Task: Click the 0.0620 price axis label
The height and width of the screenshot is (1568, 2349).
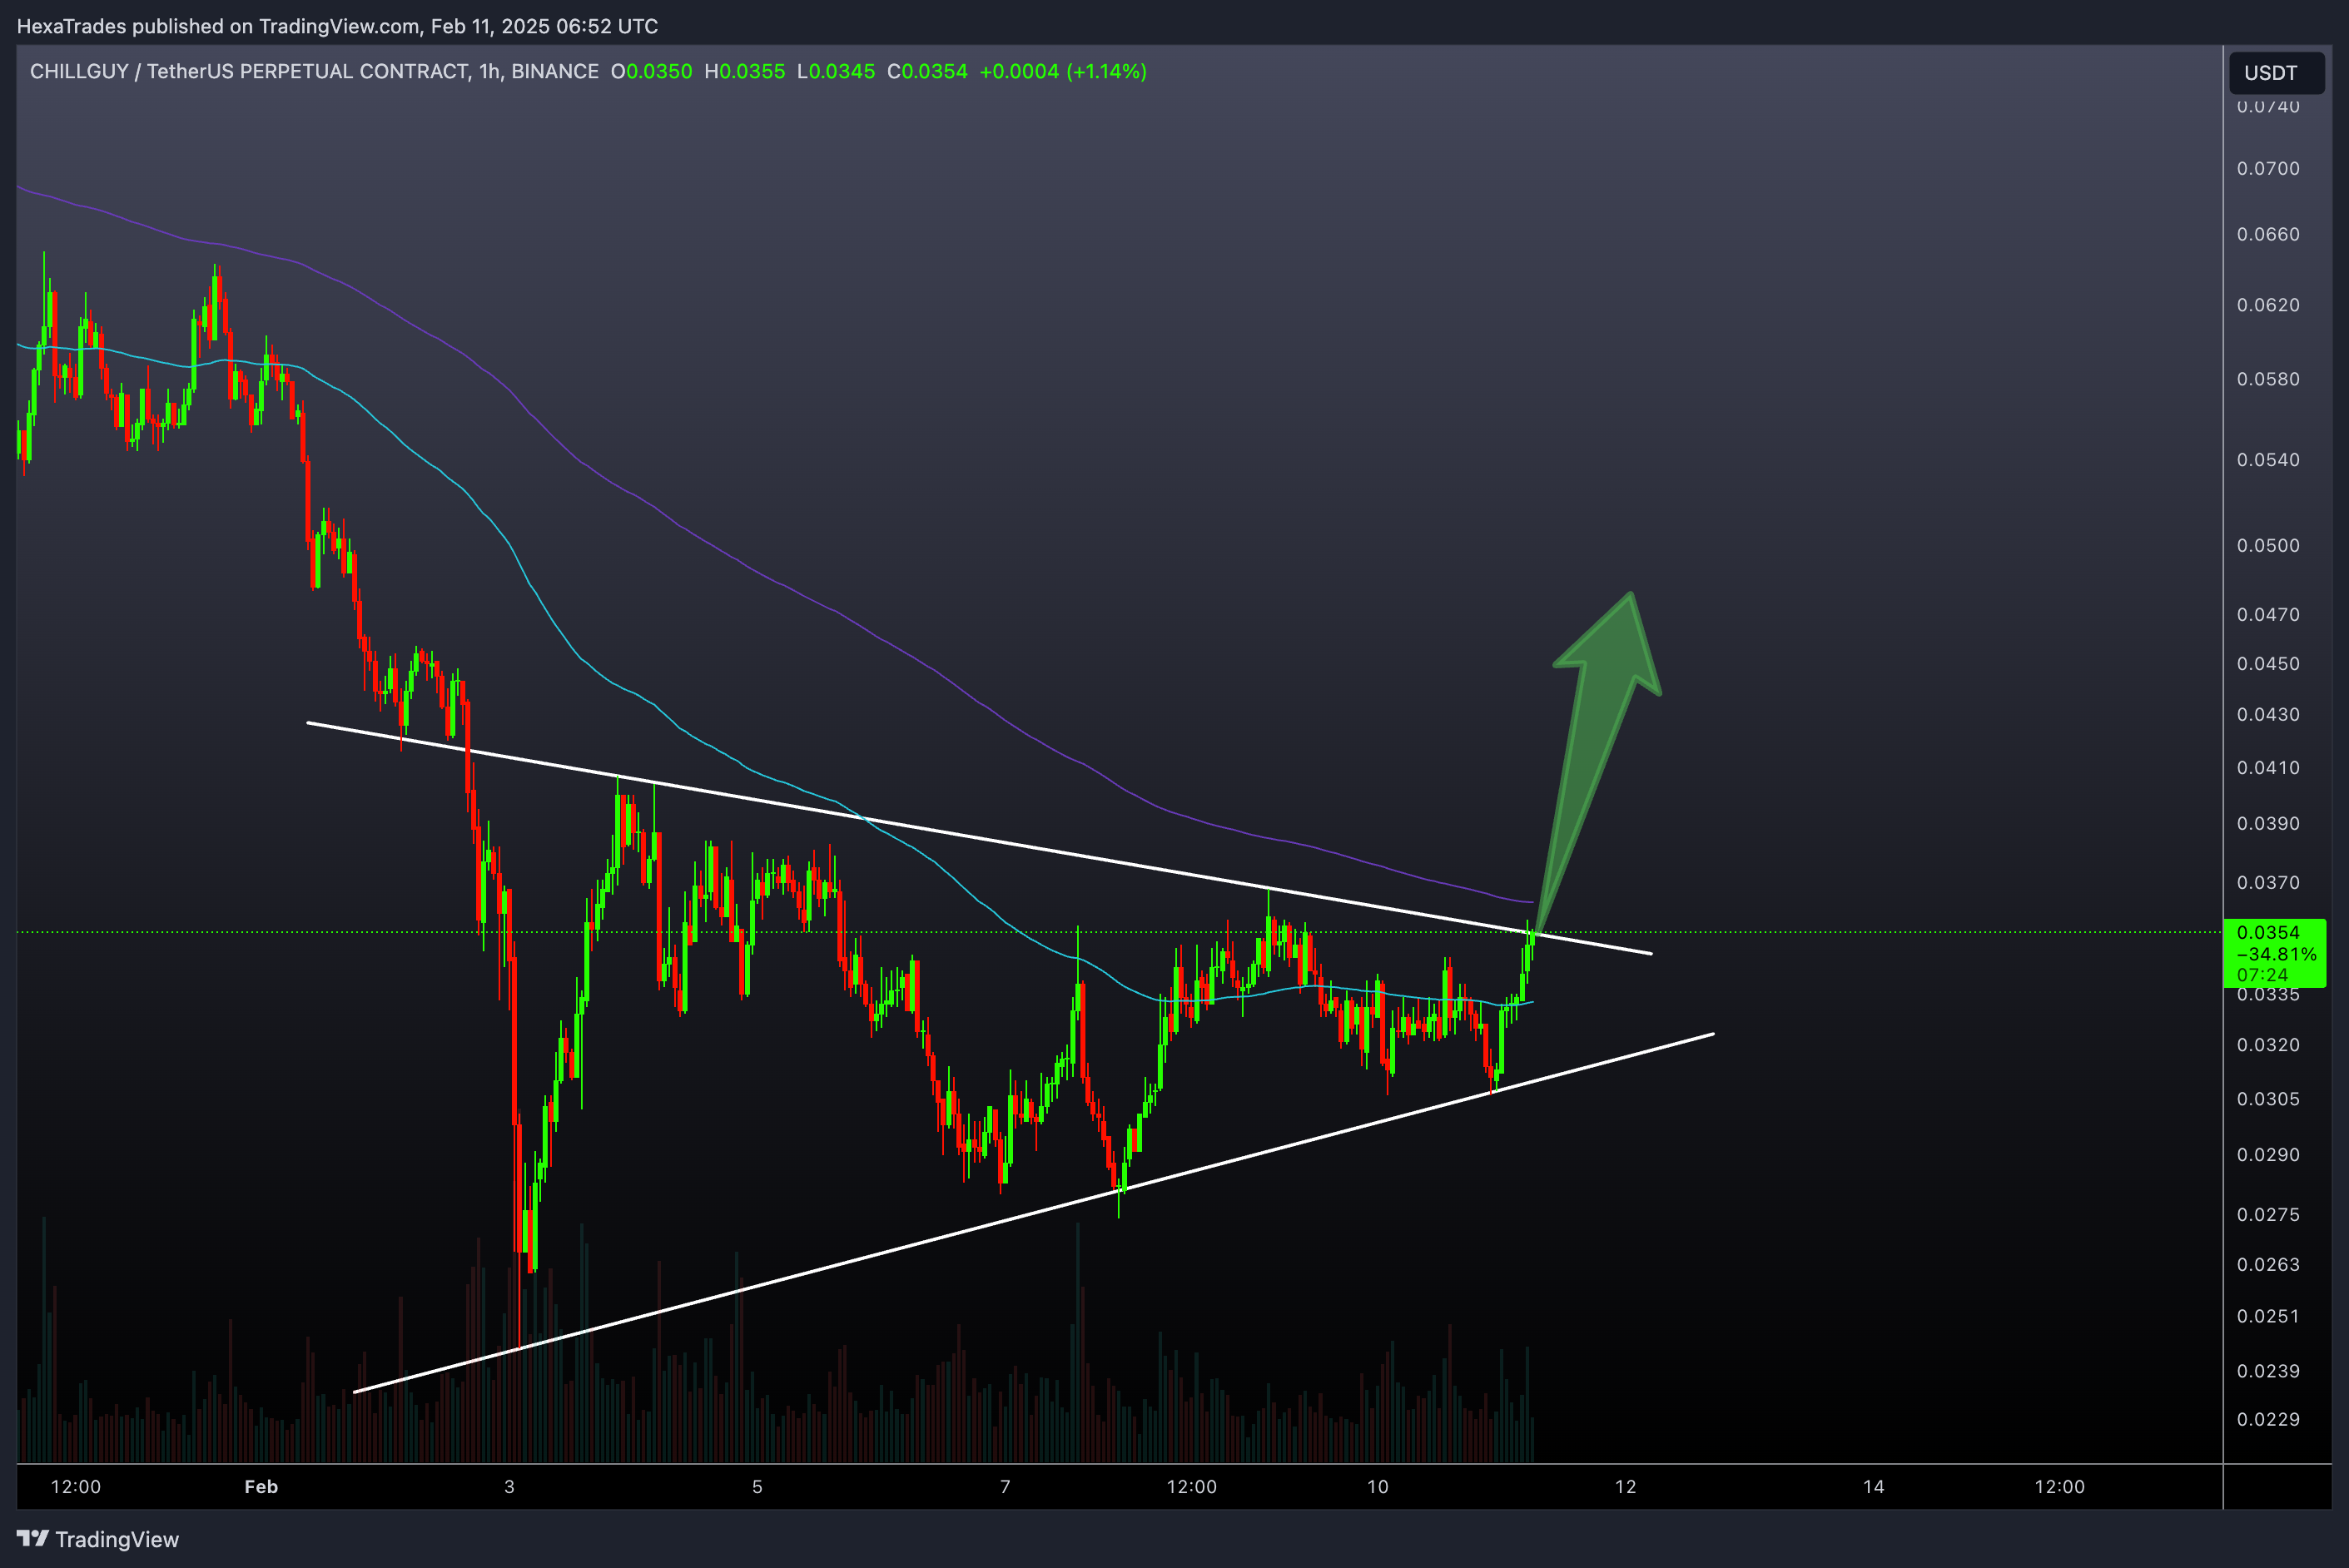Action: tap(2268, 305)
